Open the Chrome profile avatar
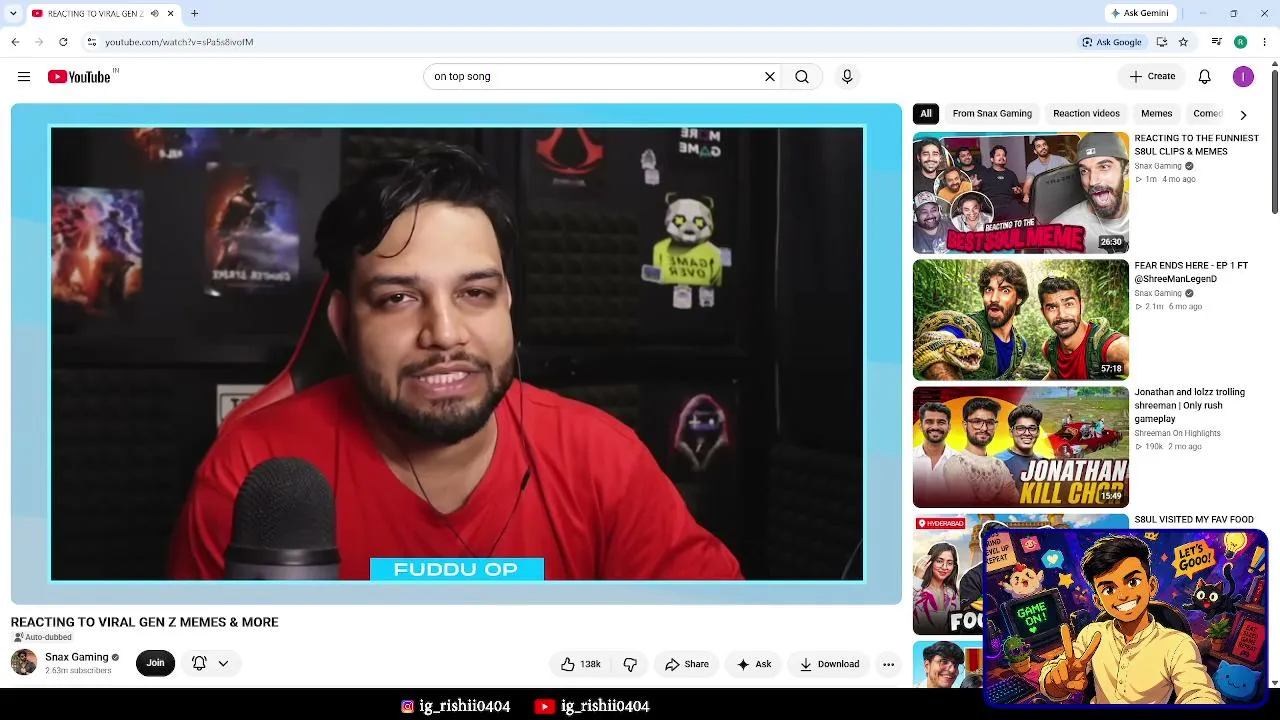 (x=1240, y=42)
